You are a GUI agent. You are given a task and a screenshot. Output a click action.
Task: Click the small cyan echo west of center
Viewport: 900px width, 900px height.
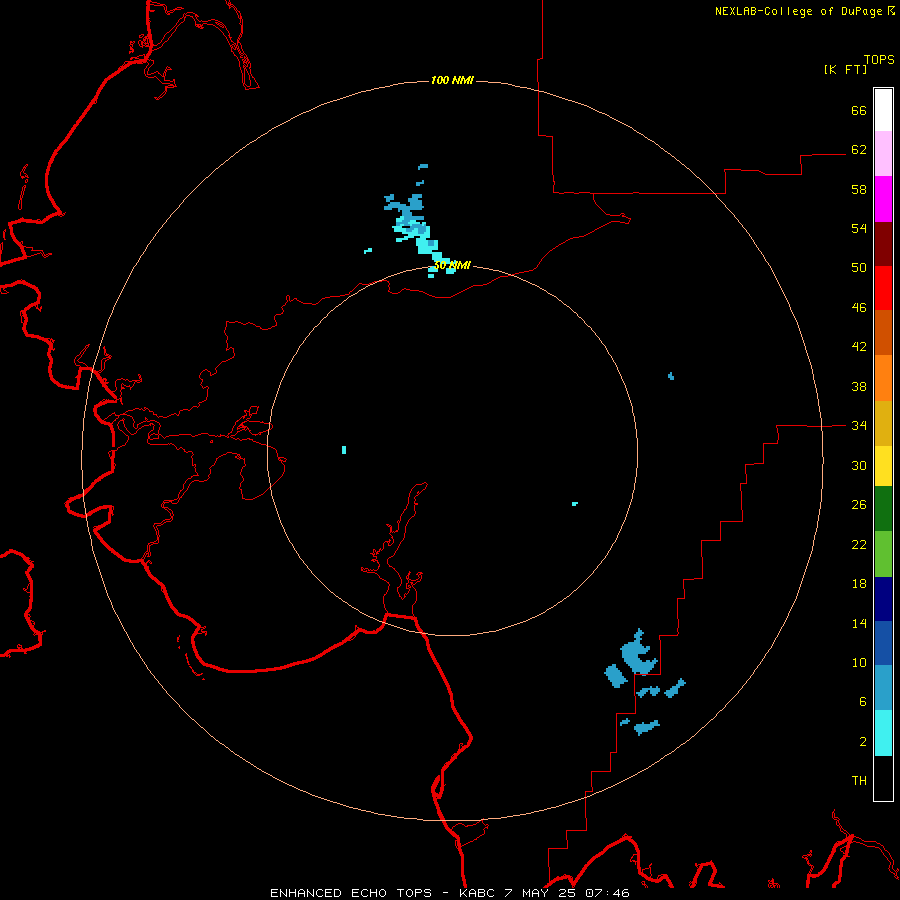(344, 449)
